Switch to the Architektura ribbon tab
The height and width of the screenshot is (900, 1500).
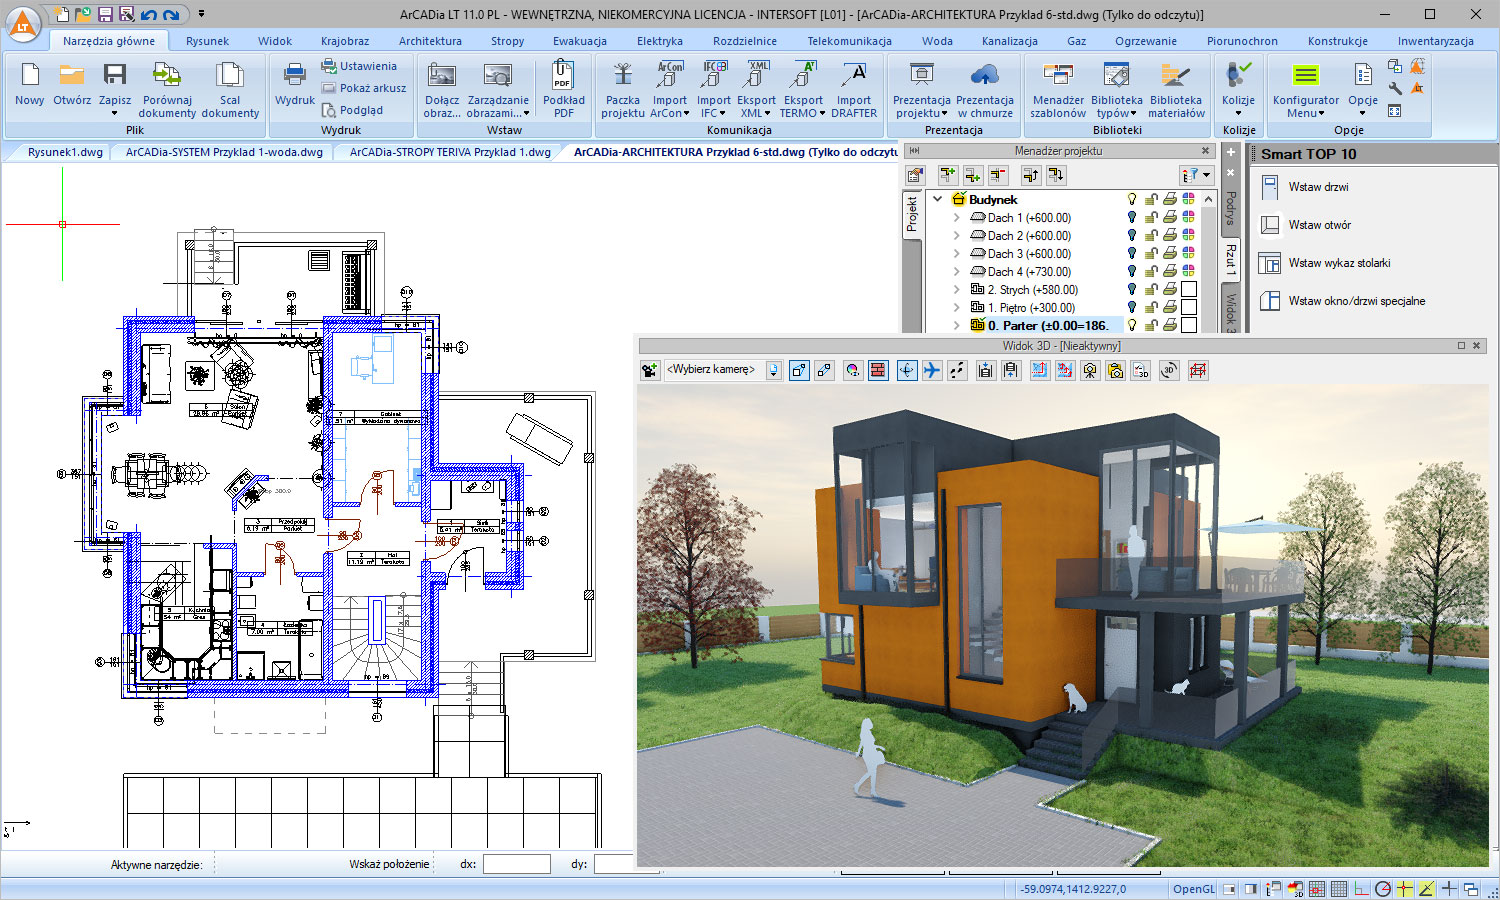(x=430, y=41)
